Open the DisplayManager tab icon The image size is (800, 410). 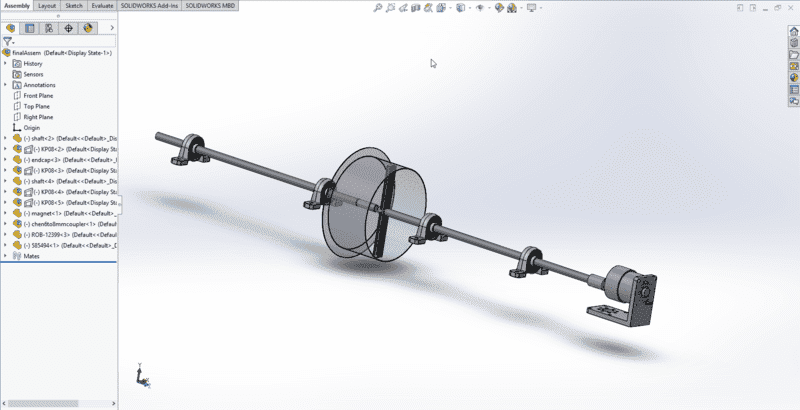point(87,28)
